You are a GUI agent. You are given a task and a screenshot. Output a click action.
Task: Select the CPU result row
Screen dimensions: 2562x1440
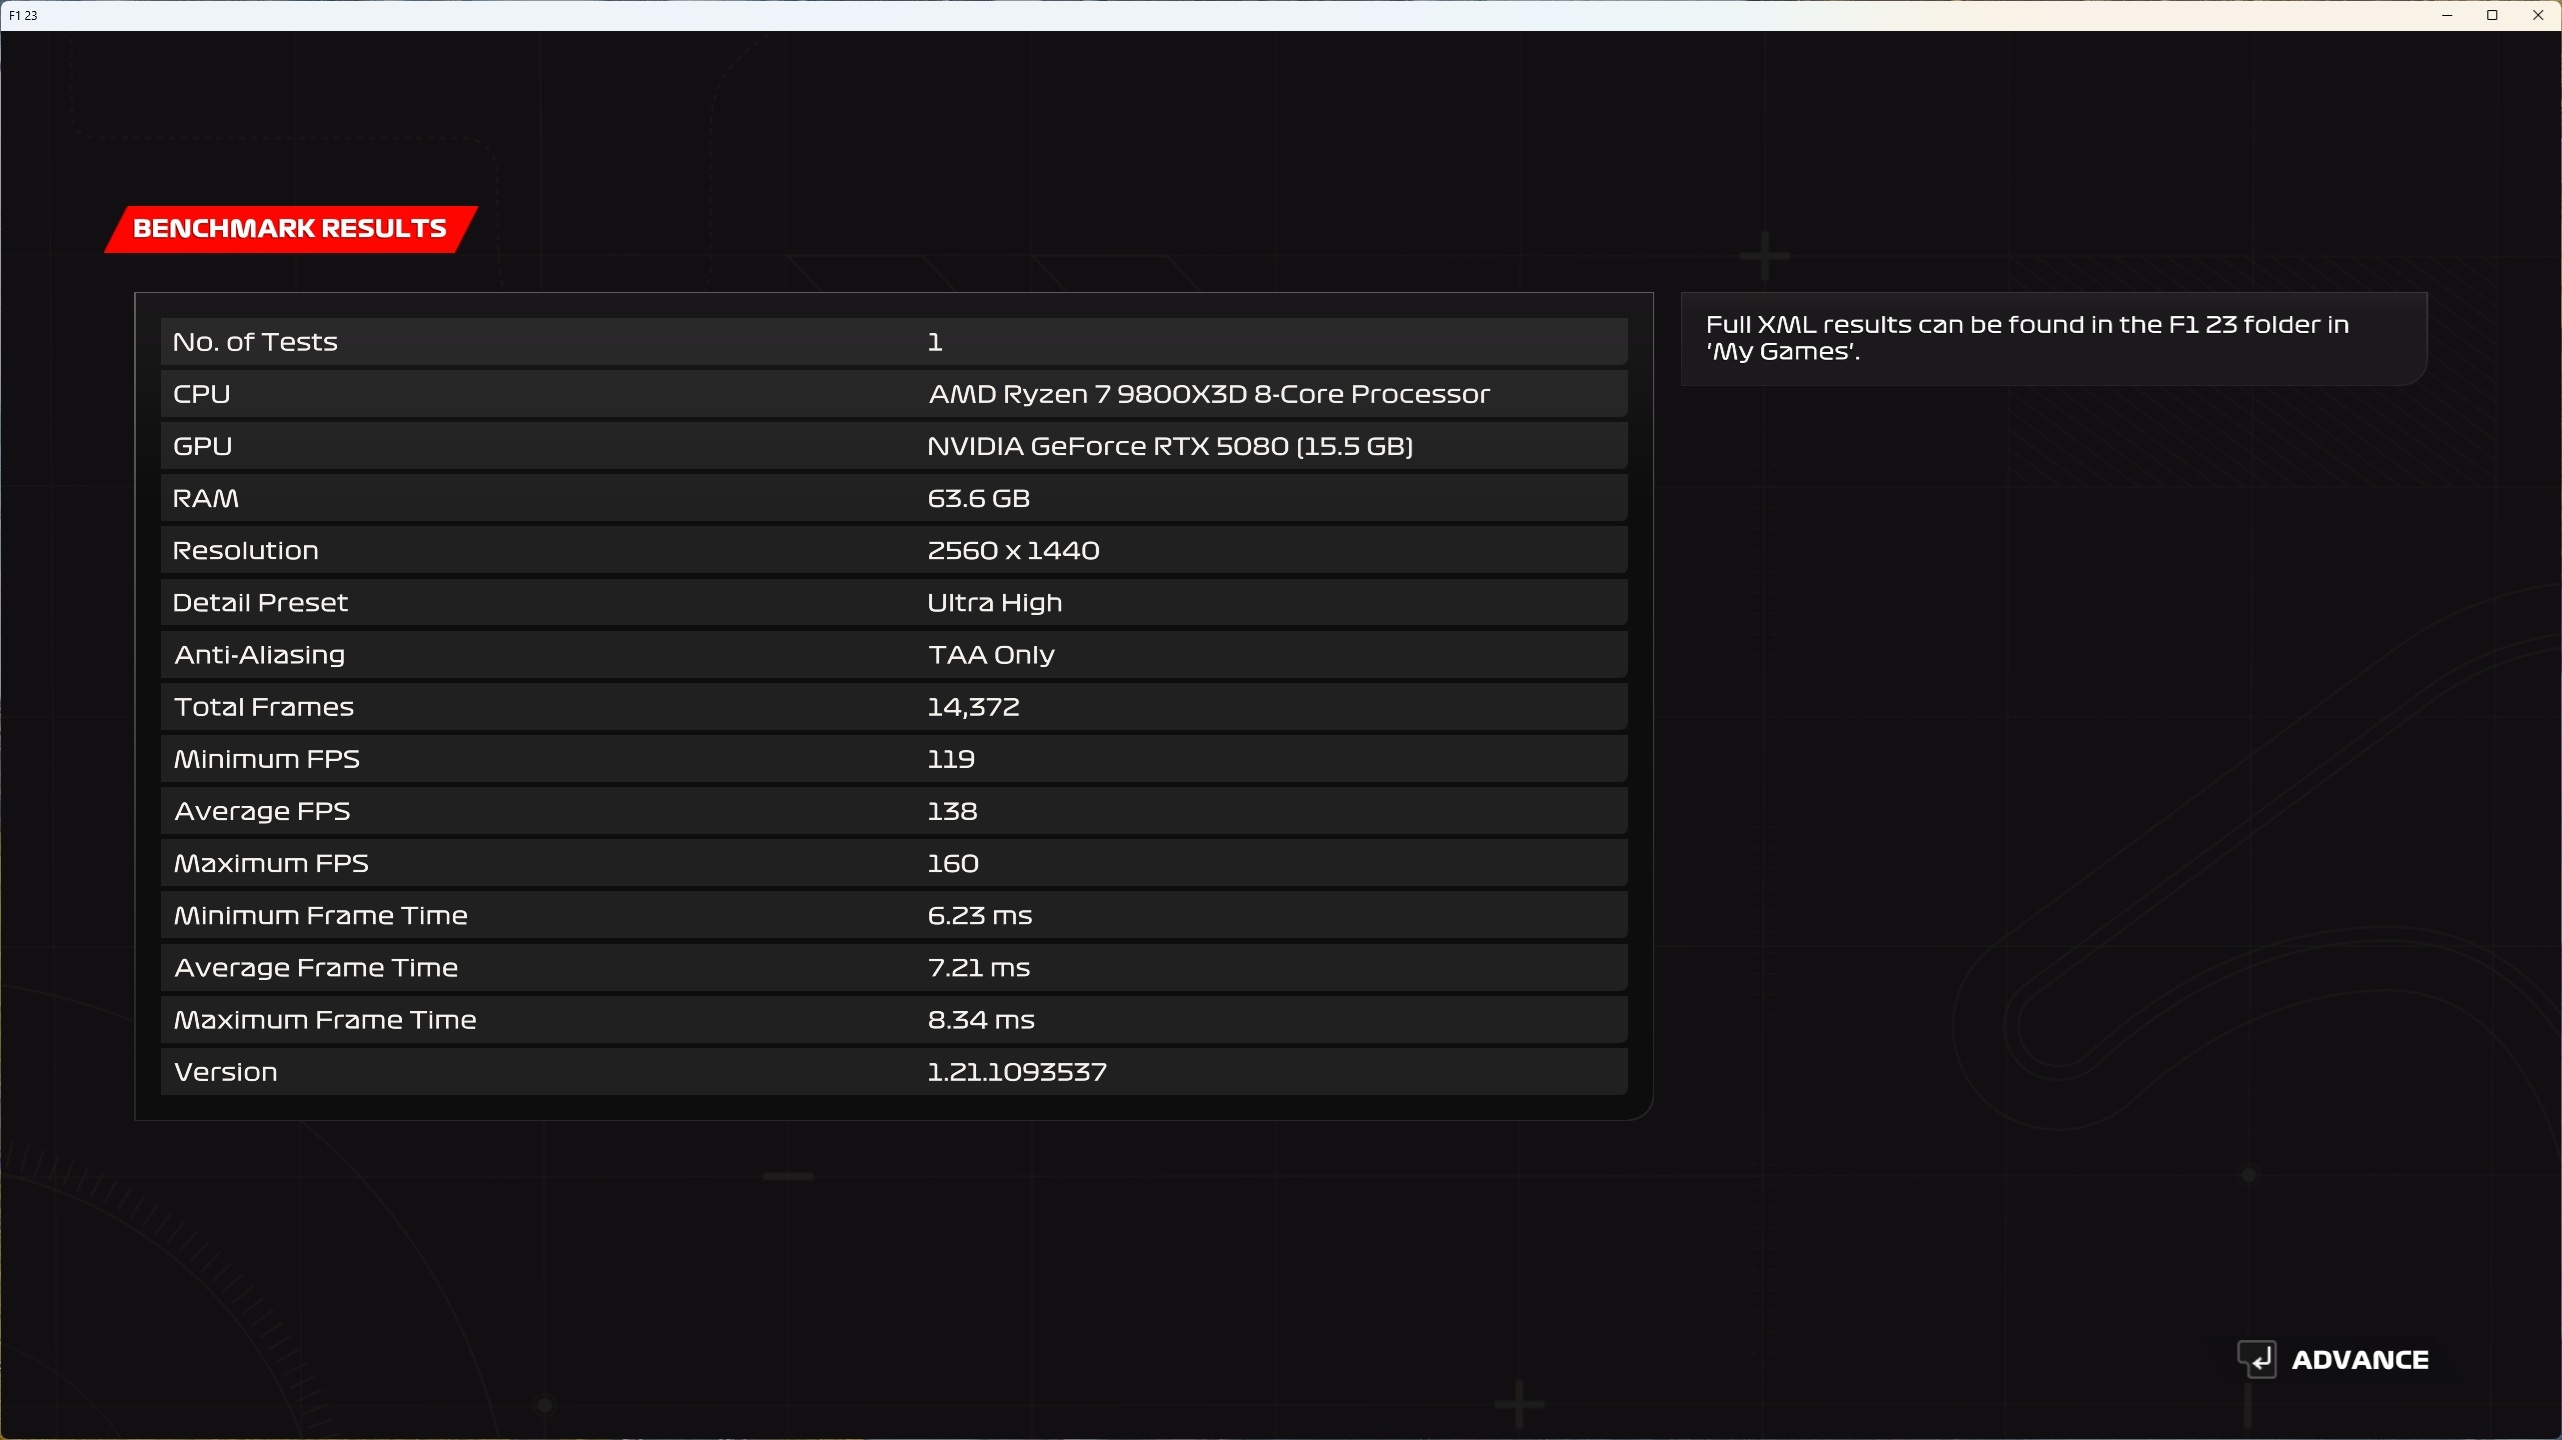(x=893, y=394)
